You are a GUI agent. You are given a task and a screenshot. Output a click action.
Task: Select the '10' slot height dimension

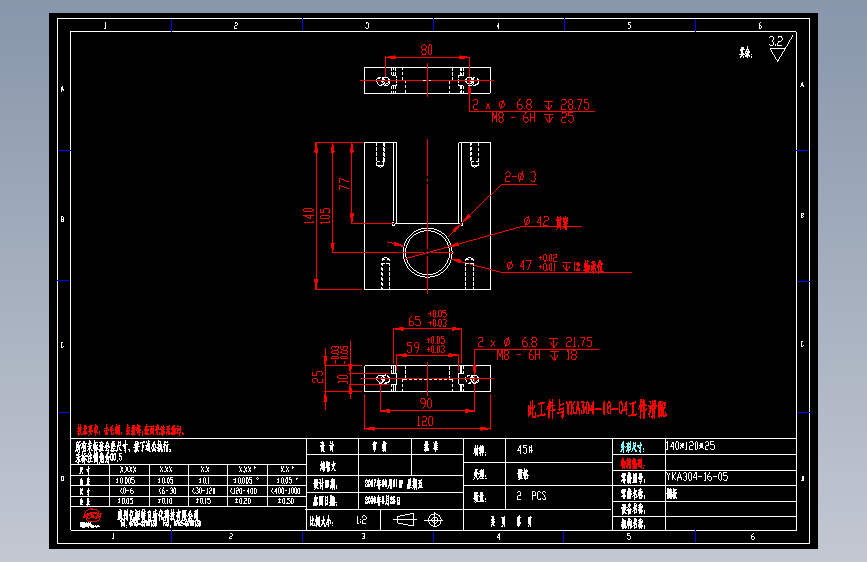(x=343, y=379)
